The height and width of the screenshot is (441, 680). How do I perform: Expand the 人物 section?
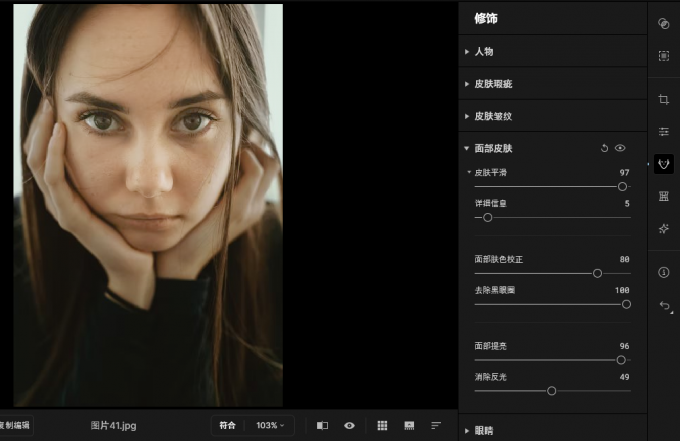[484, 51]
